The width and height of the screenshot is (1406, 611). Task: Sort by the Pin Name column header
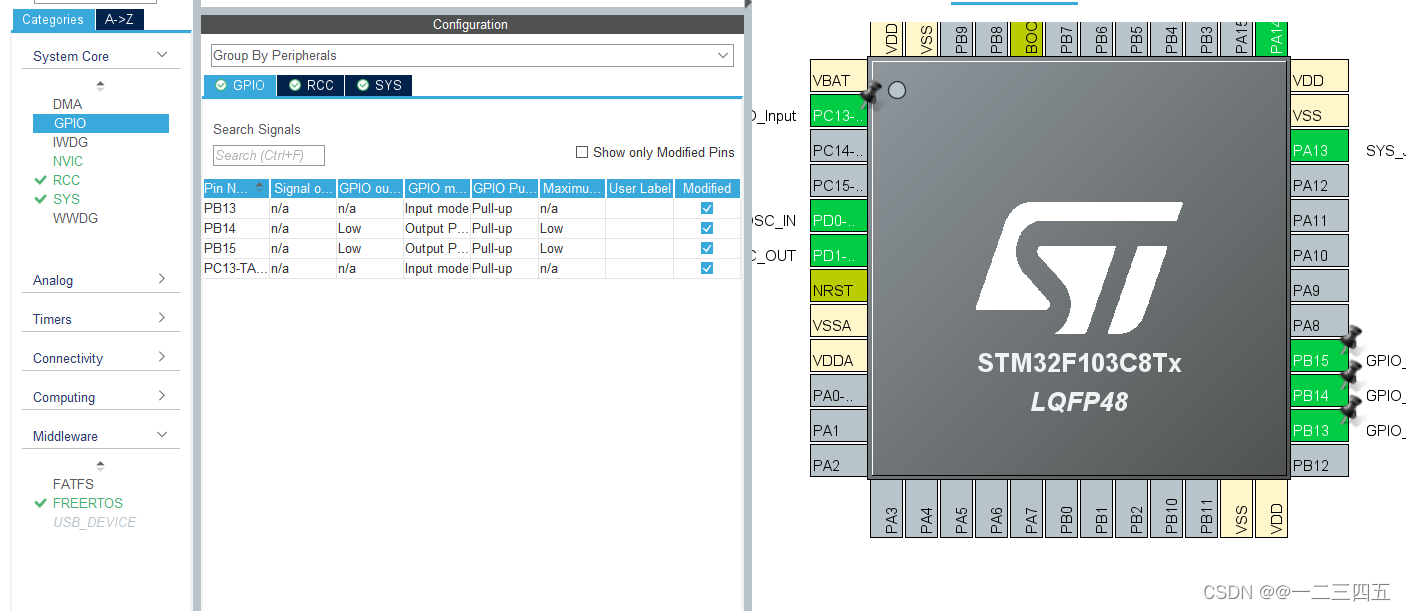[x=236, y=188]
